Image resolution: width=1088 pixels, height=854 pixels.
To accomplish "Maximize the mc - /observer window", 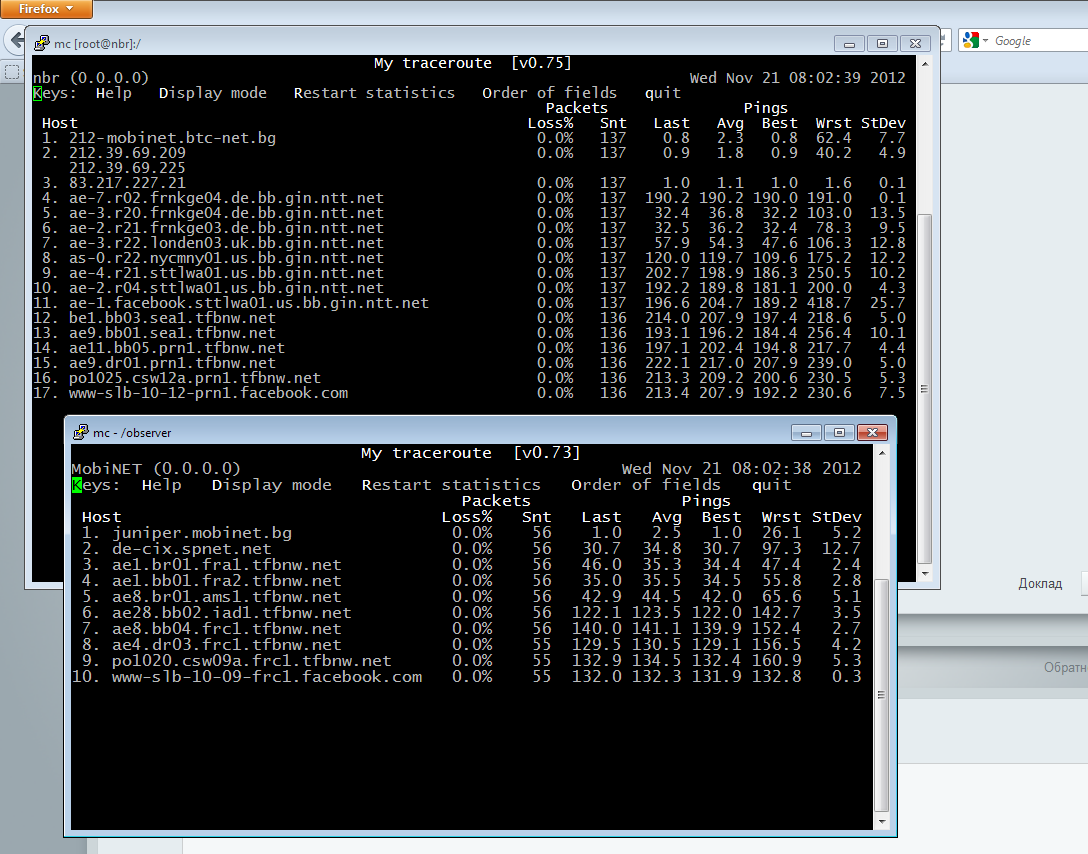I will tap(839, 432).
